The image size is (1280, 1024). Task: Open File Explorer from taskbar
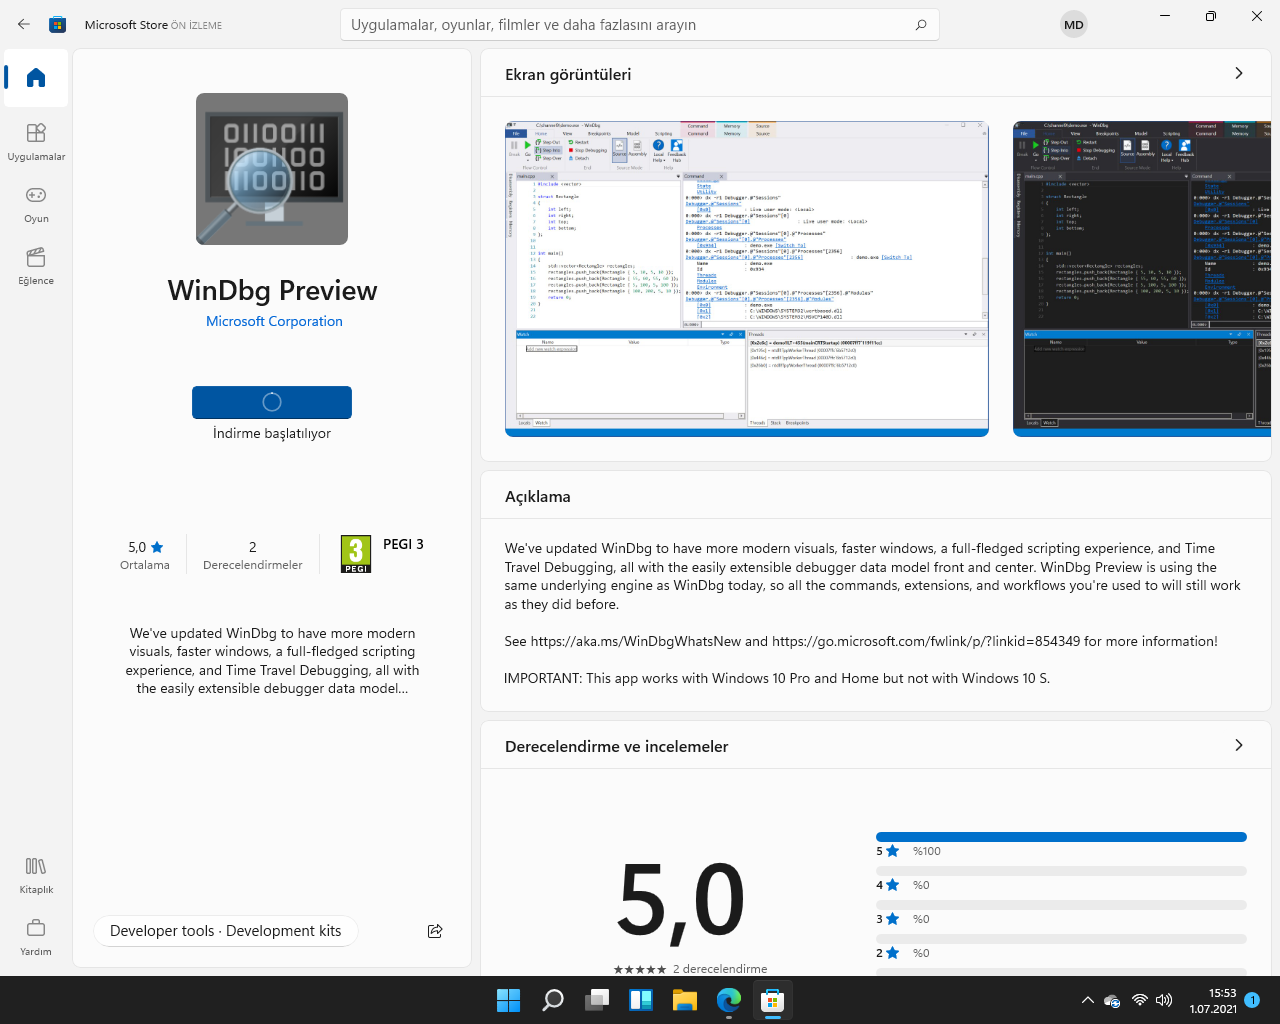[685, 1000]
